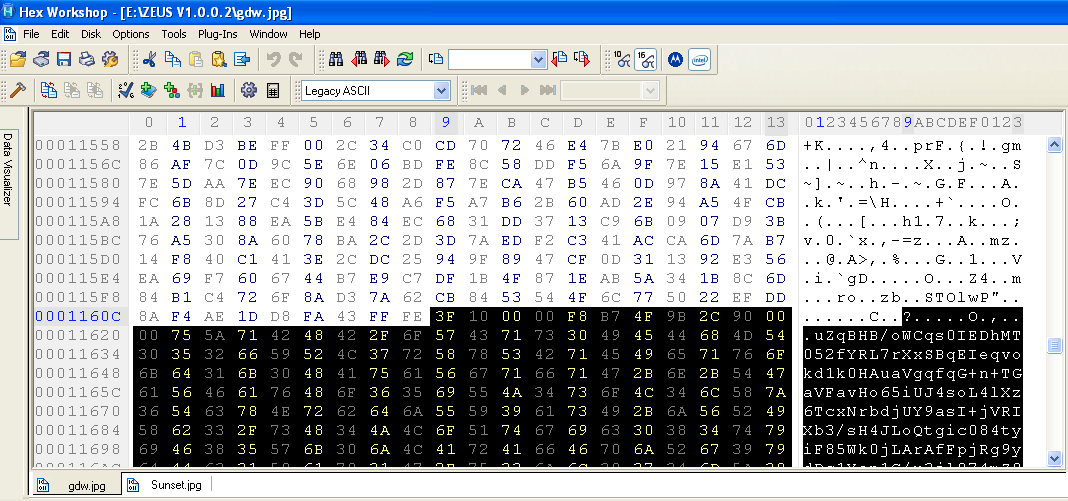Click column header 9 in hex area

[x=445, y=123]
